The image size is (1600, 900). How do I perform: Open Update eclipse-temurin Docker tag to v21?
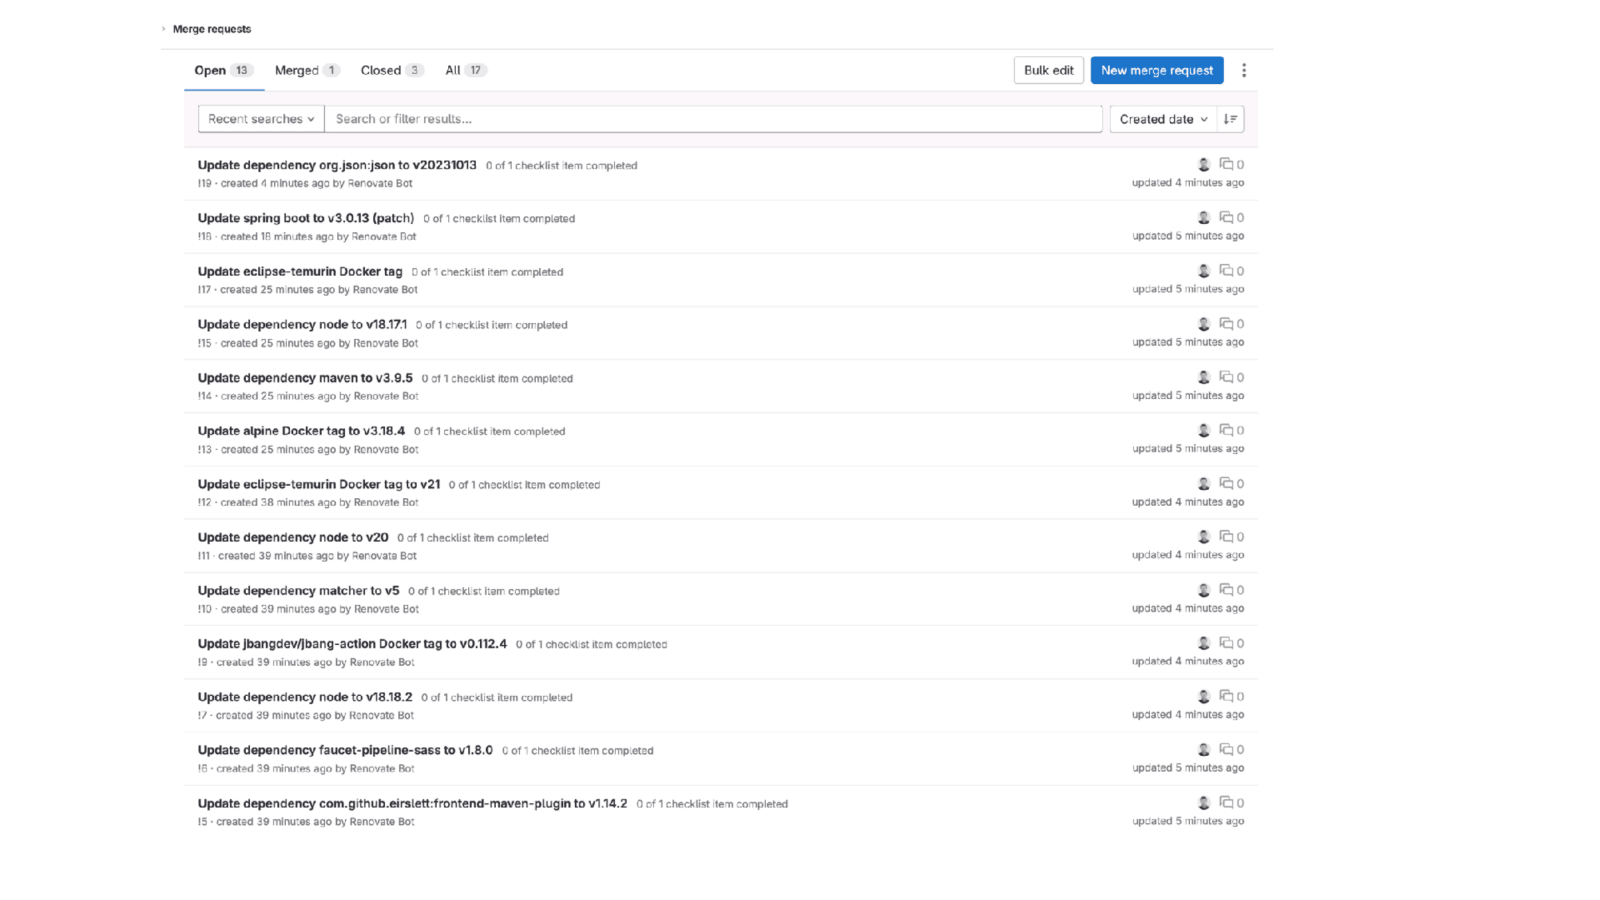click(319, 484)
